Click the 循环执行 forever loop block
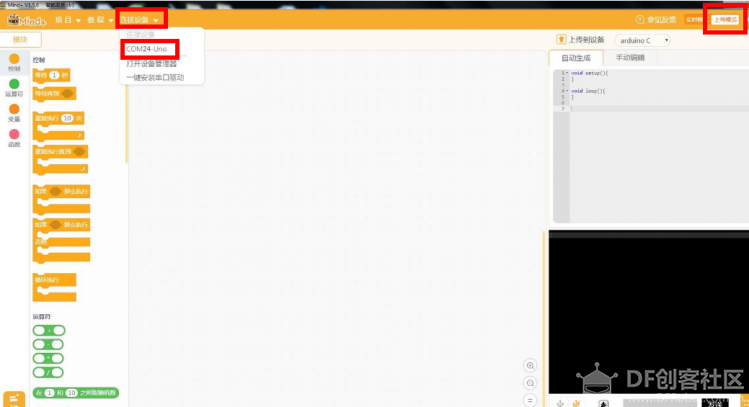The width and height of the screenshot is (749, 407). (54, 280)
